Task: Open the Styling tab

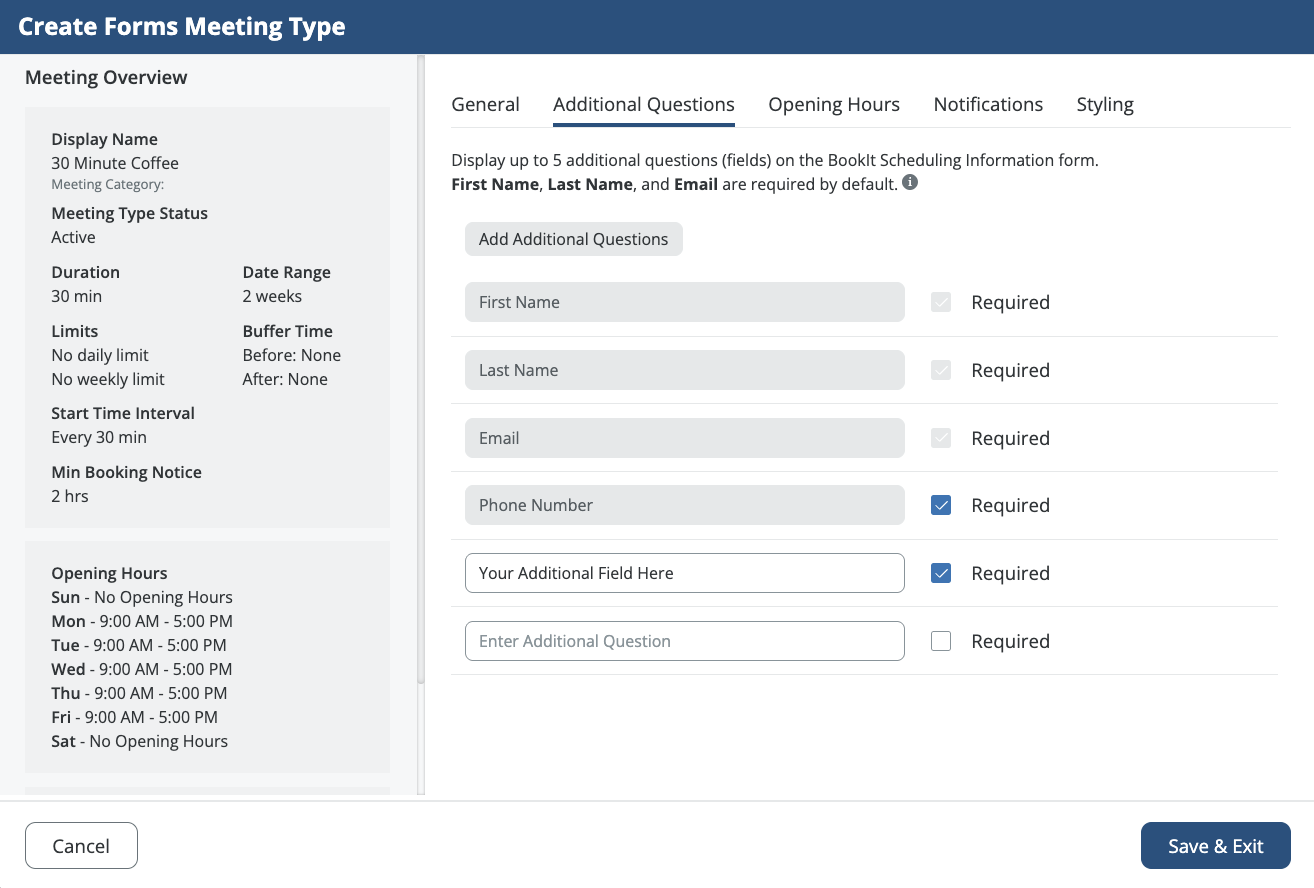Action: point(1105,105)
